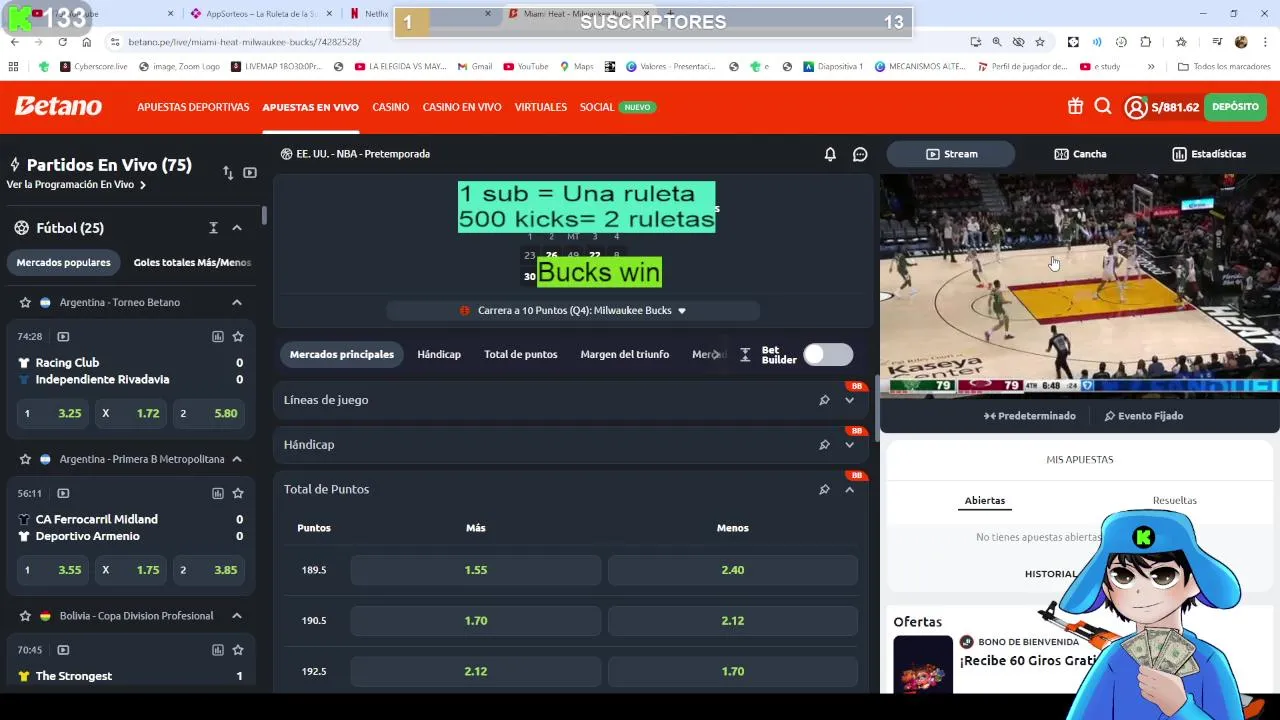Screen dimensions: 1280x720
Task: Open stats icon for Racing Club match
Action: 217,337
